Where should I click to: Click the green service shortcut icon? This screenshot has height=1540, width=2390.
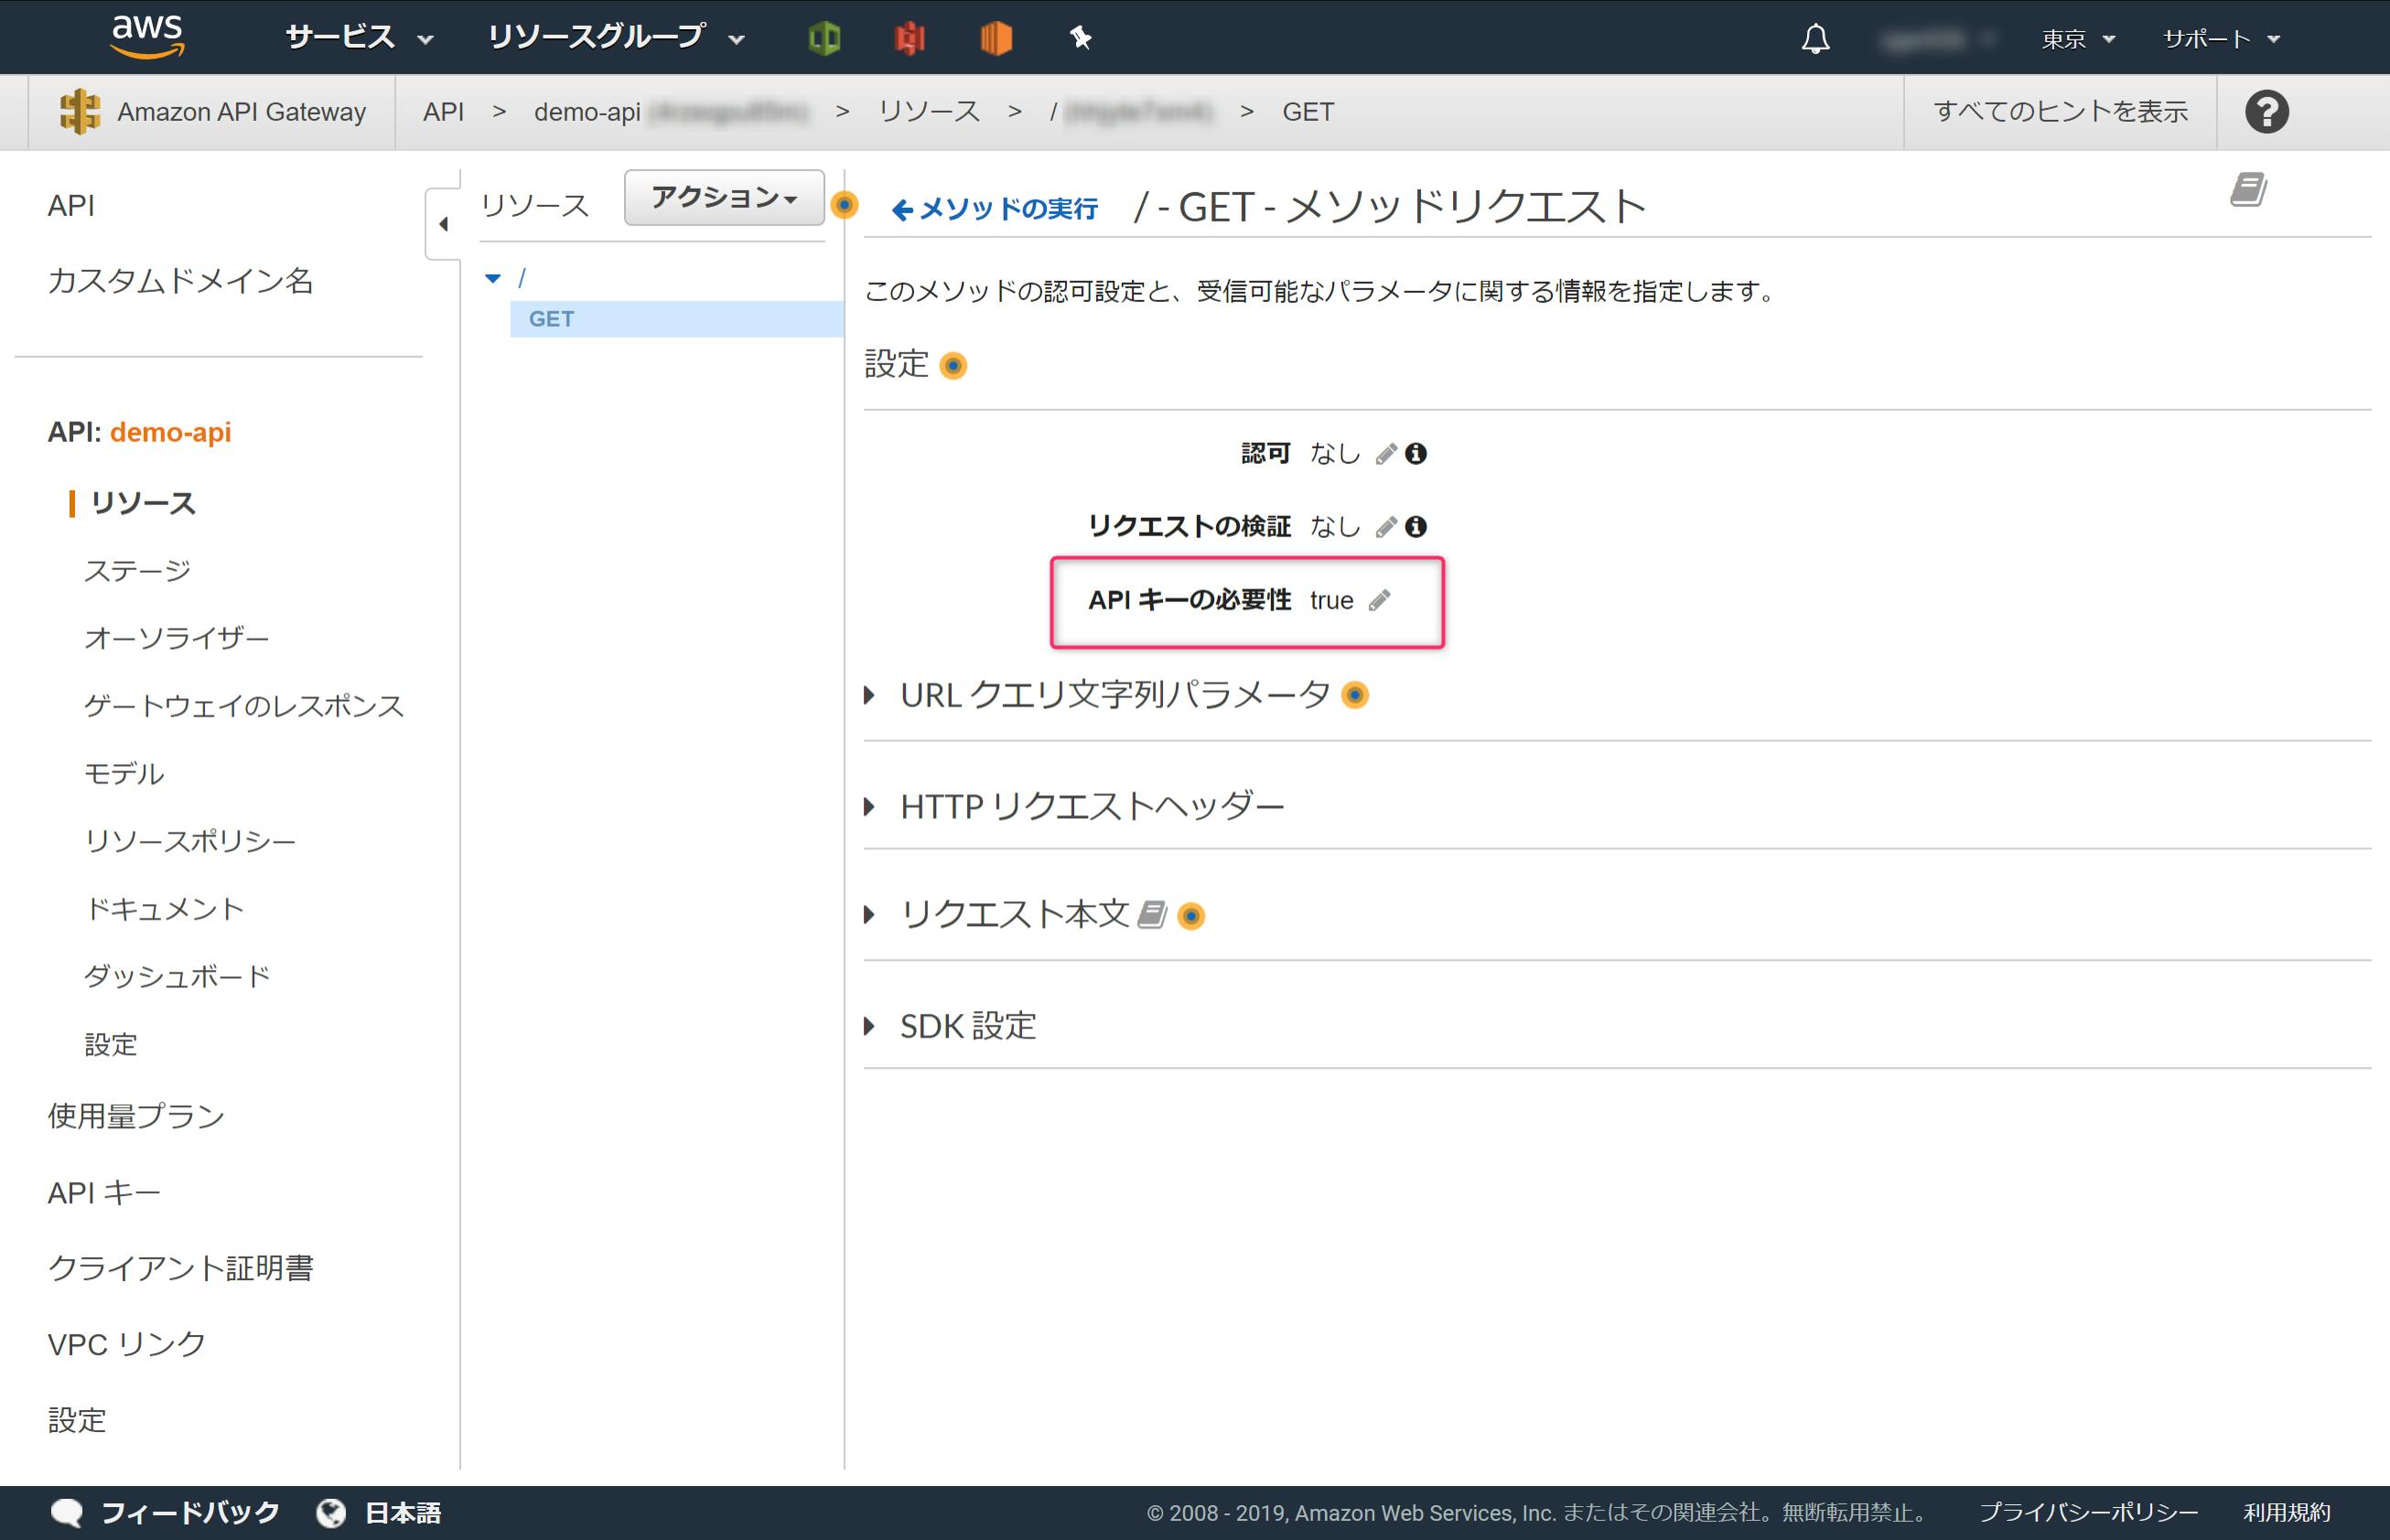824,38
